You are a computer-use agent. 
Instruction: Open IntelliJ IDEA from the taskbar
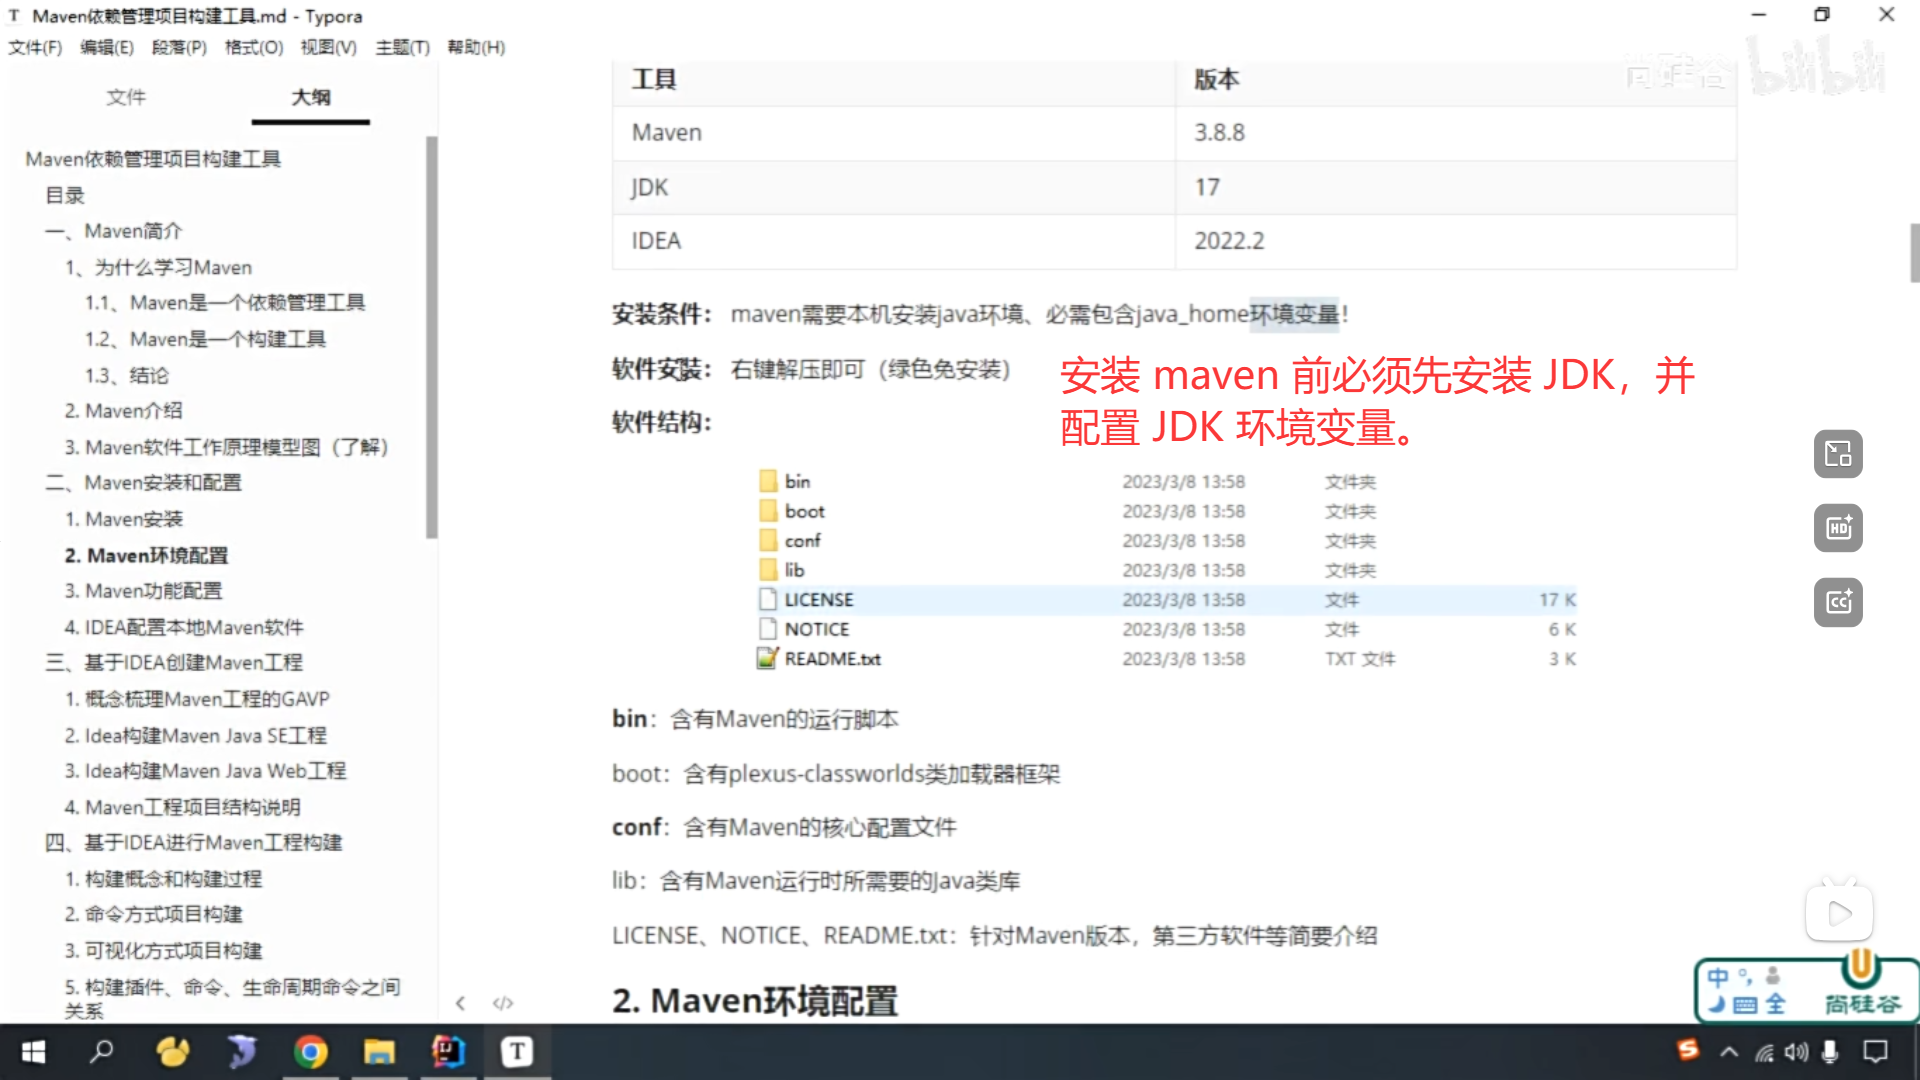click(x=448, y=1052)
